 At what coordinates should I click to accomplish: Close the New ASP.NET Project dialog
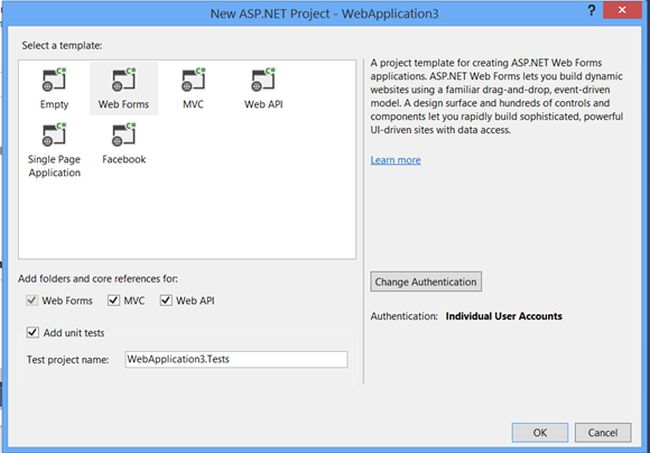pyautogui.click(x=622, y=10)
